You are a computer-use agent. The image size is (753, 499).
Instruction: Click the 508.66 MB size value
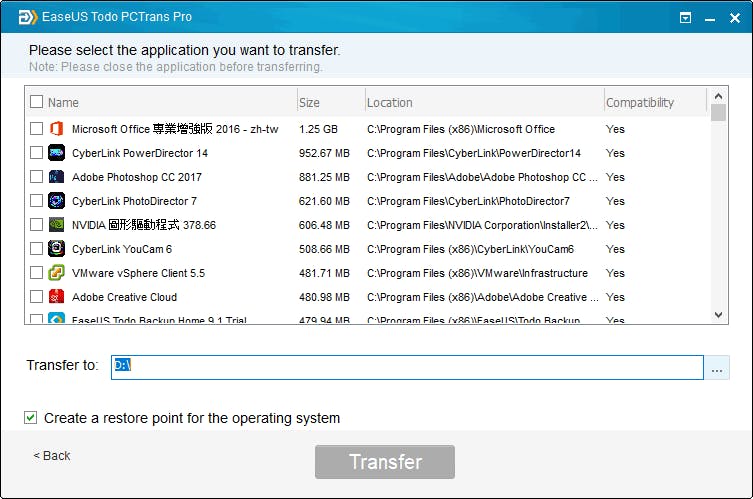[324, 249]
